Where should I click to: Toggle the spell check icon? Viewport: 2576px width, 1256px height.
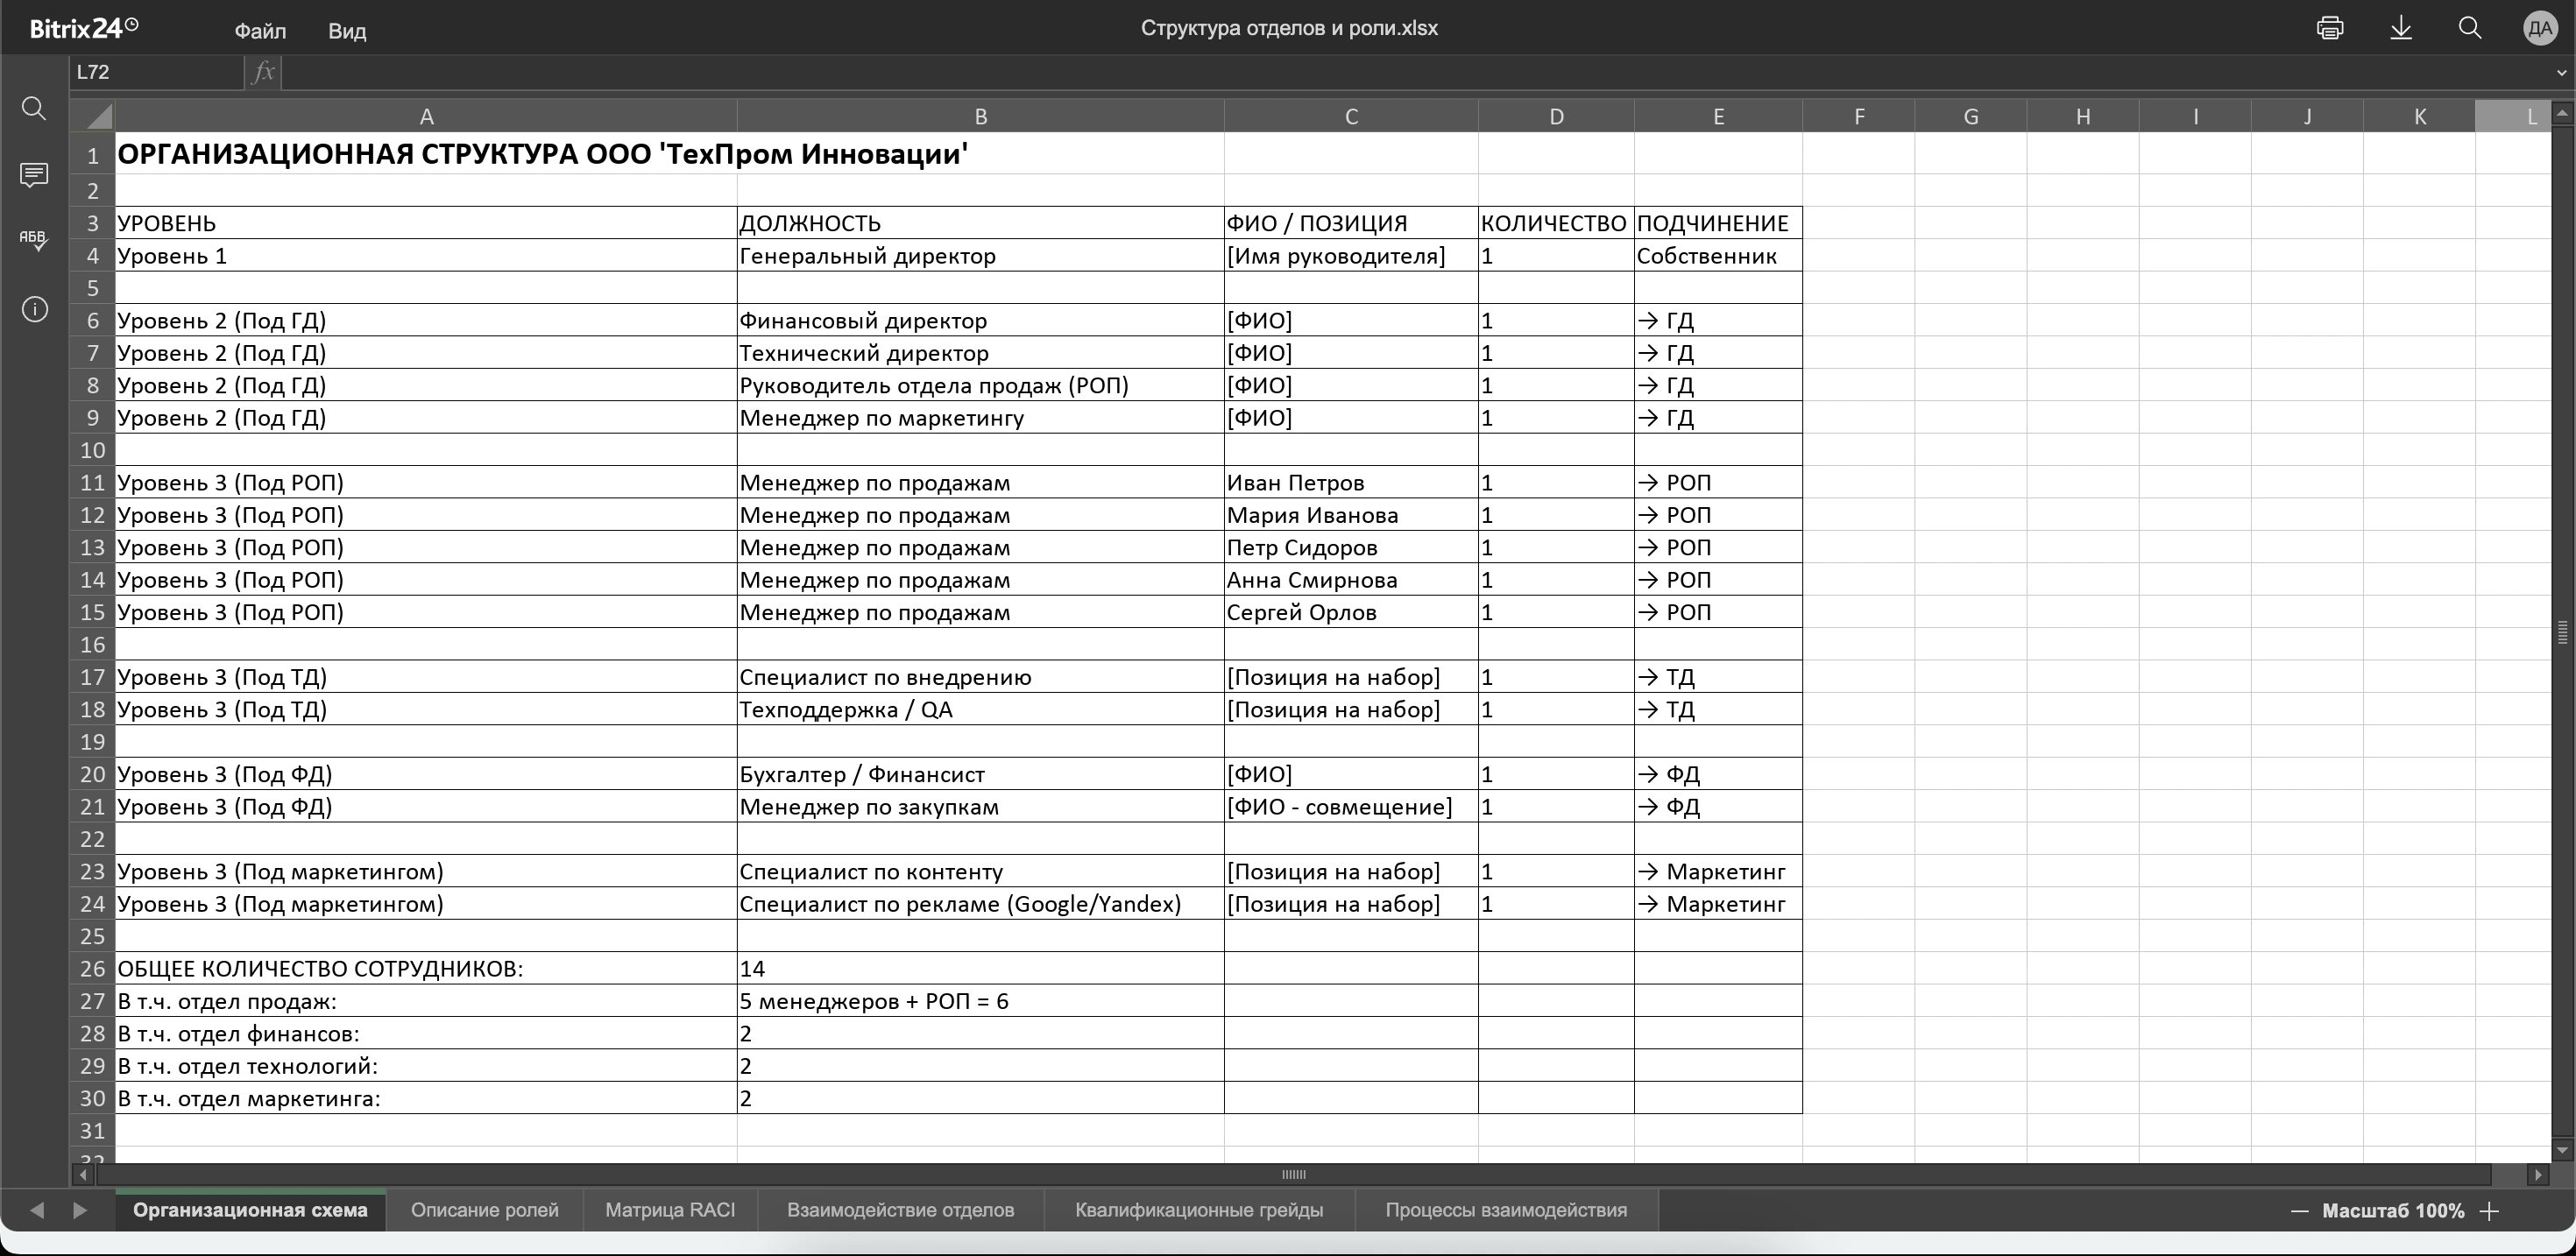tap(34, 240)
